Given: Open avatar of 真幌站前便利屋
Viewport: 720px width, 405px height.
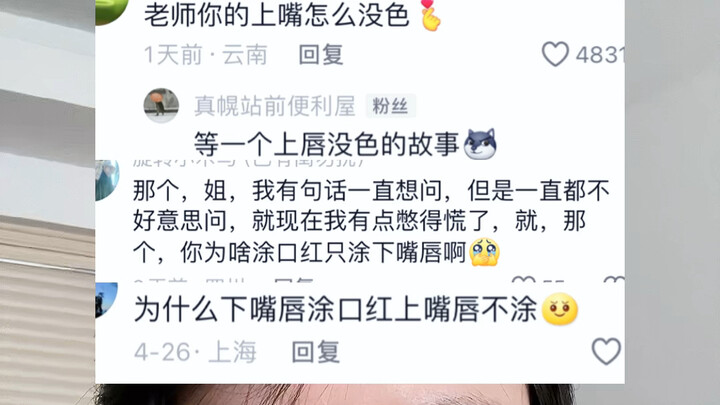Looking at the screenshot, I should (x=161, y=106).
